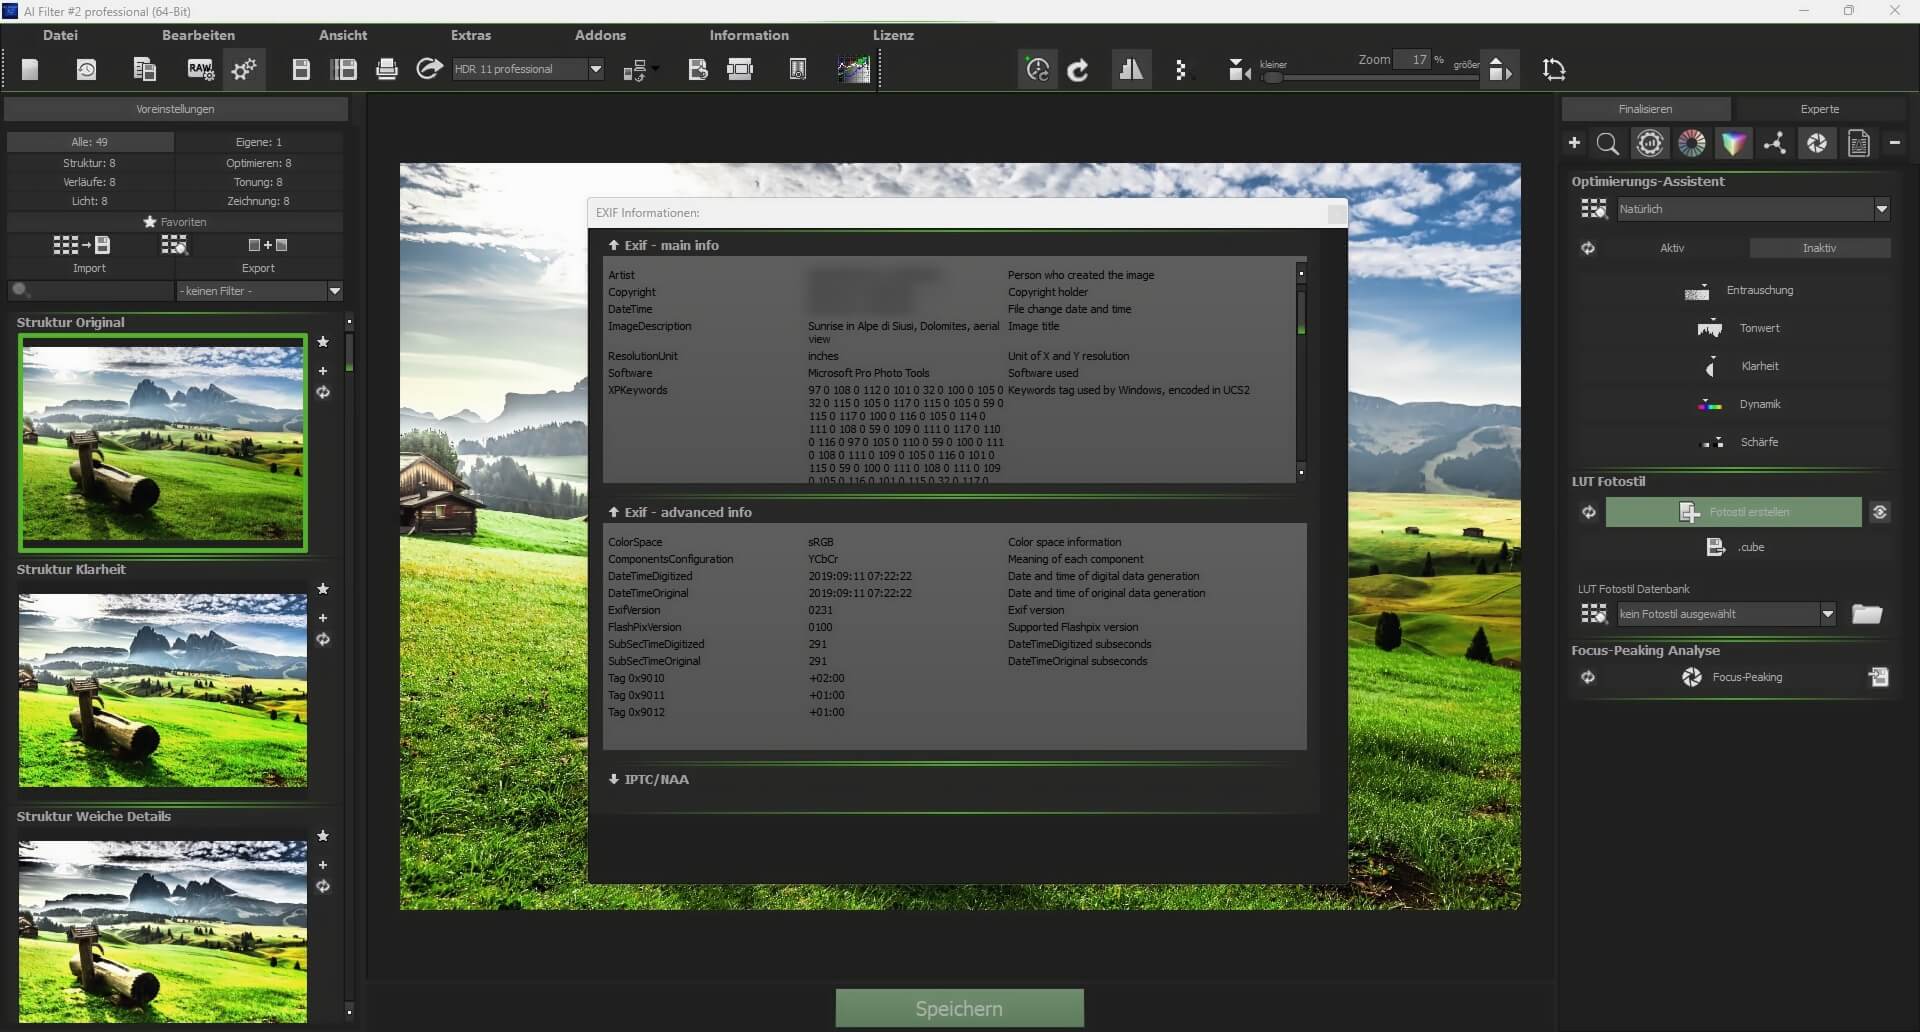Select the batch processing gear icon
Image resolution: width=1920 pixels, height=1032 pixels.
(x=244, y=69)
